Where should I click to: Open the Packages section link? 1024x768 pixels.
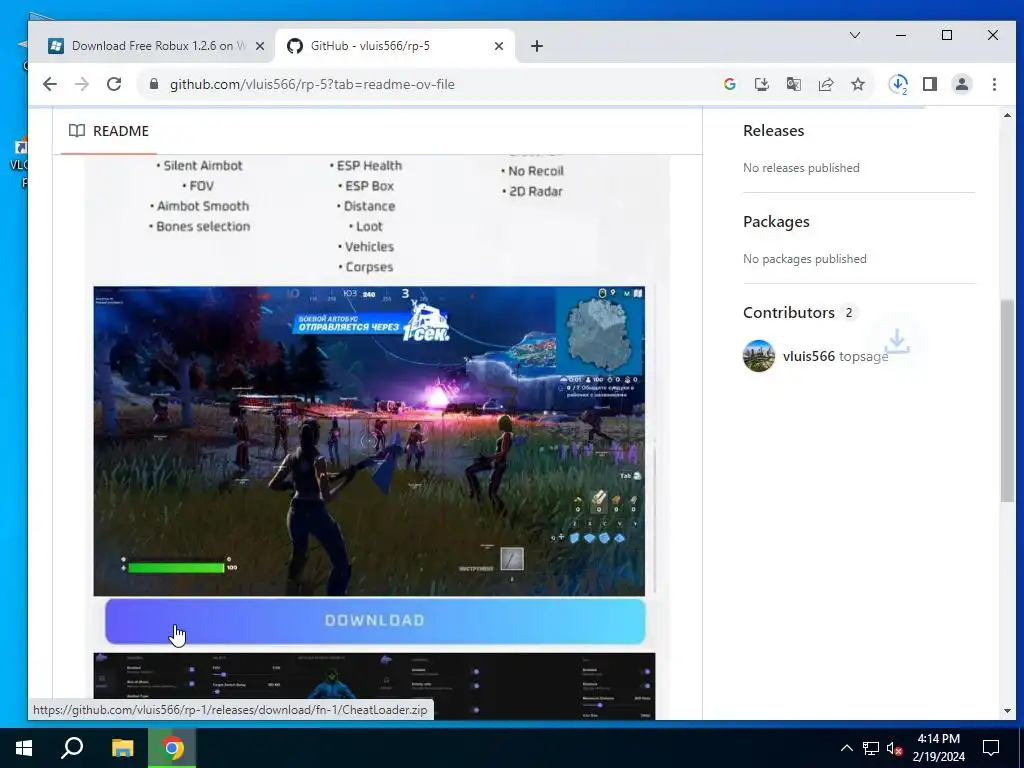tap(776, 221)
